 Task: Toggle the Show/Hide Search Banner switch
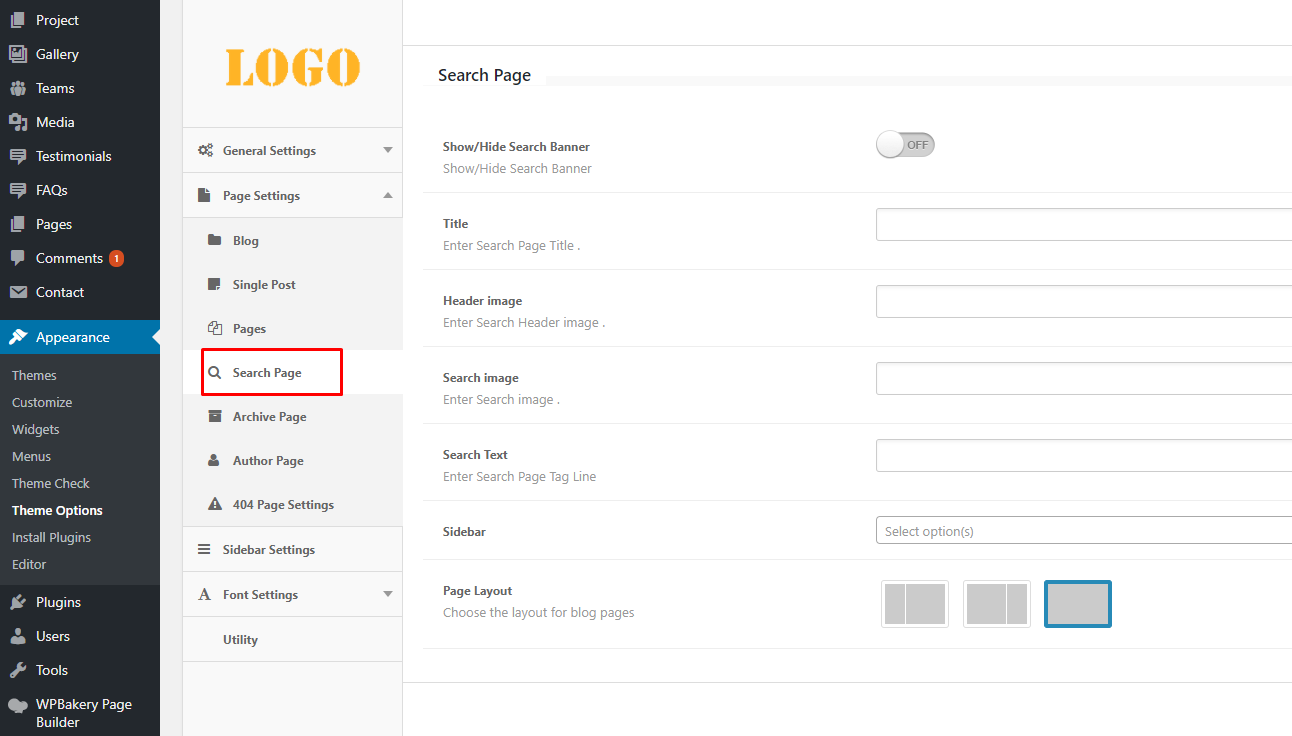pos(905,145)
